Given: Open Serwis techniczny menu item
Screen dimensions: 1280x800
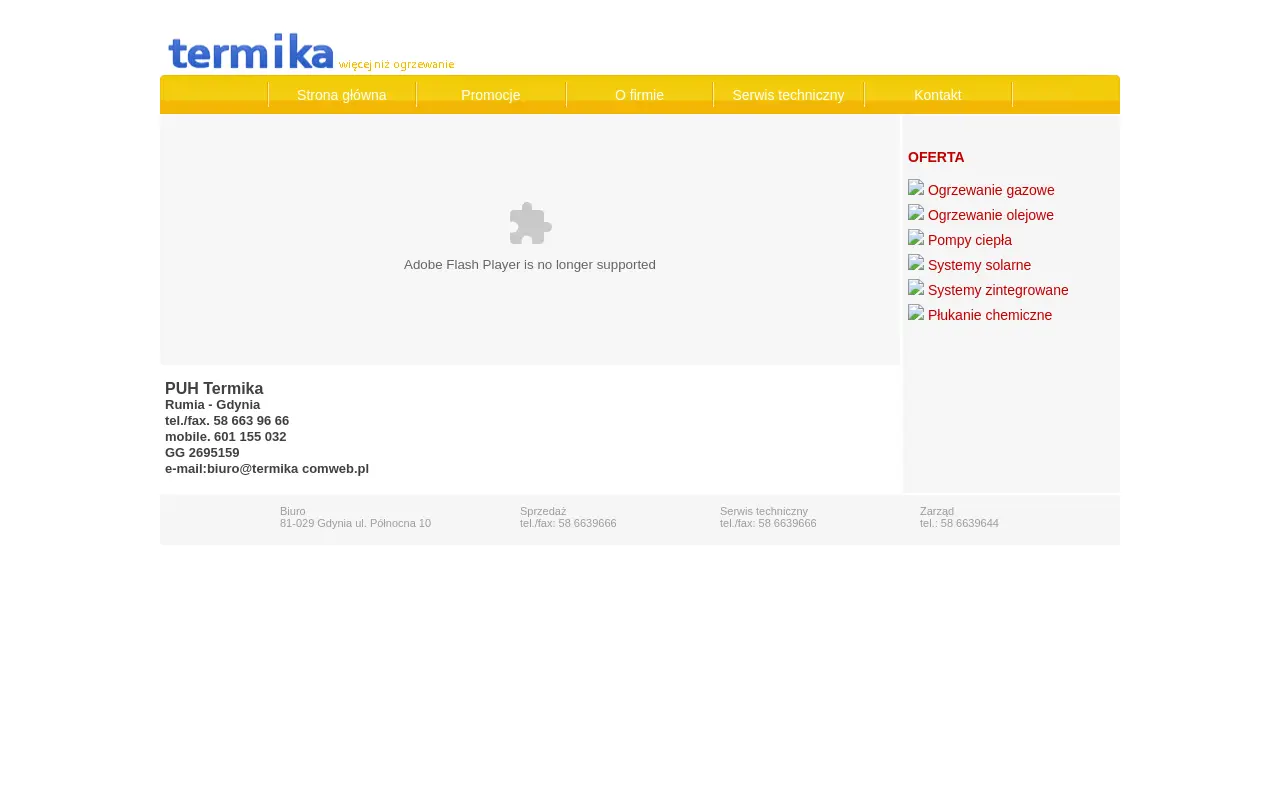Looking at the screenshot, I should (x=788, y=95).
